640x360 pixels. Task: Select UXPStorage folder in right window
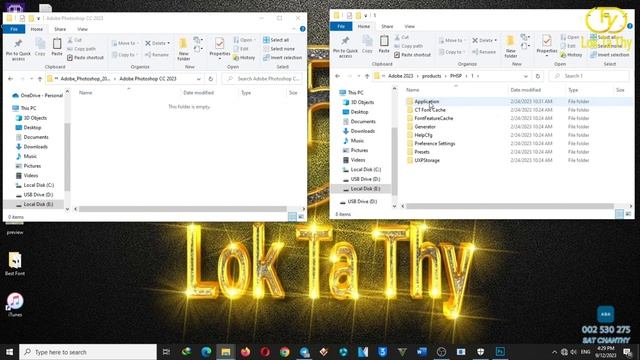(x=427, y=160)
